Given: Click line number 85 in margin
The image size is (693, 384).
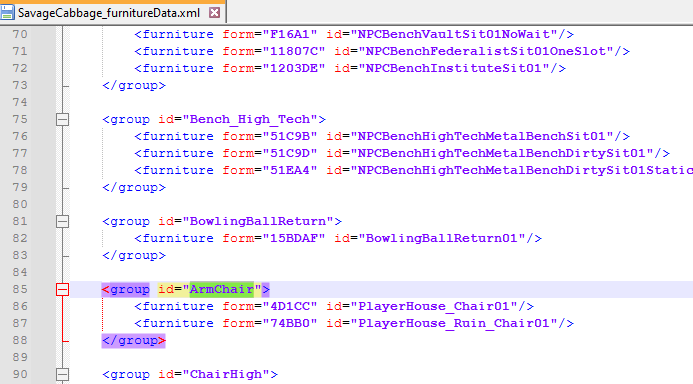Looking at the screenshot, I should pyautogui.click(x=20, y=289).
